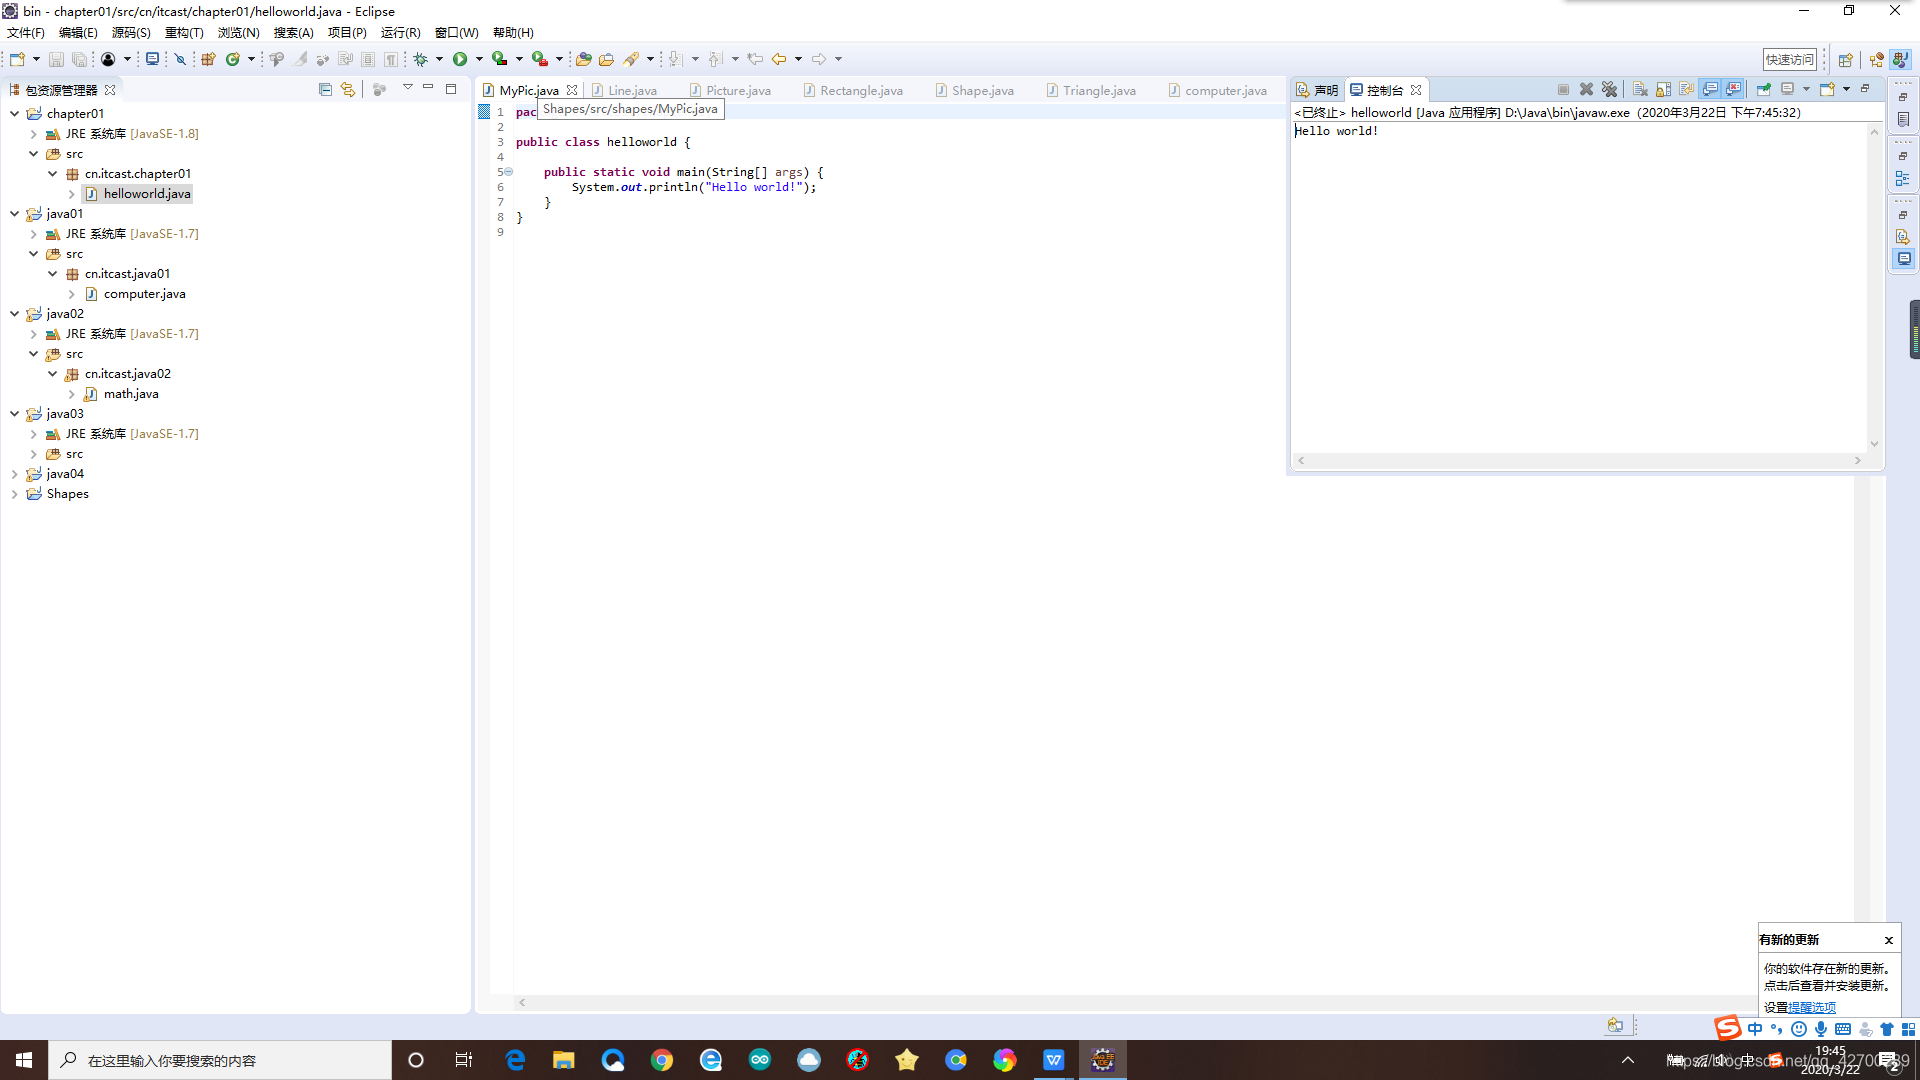Click the helloworld.java file in explorer
Viewport: 1920px width, 1080px height.
click(x=146, y=194)
